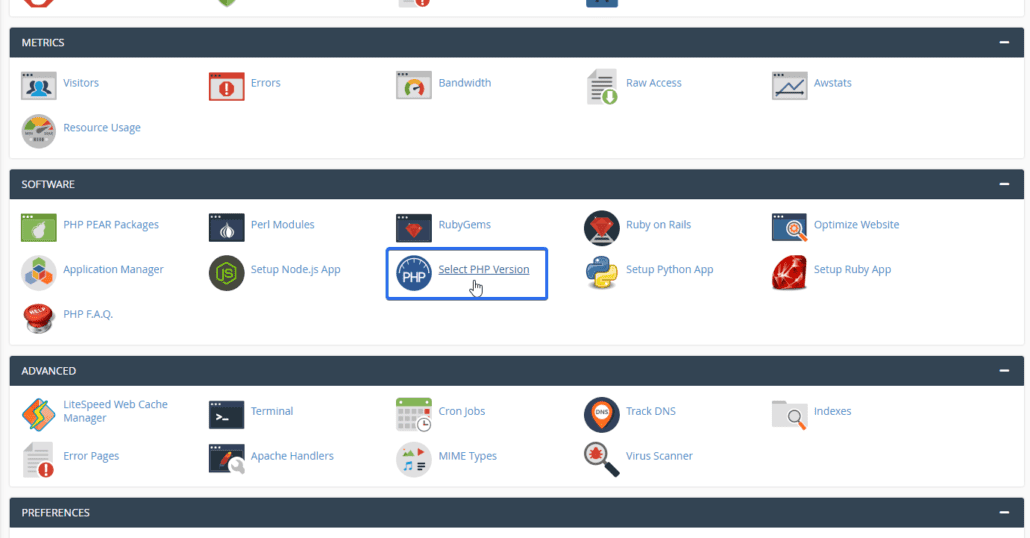Click the METRICS section header title
The image size is (1030, 538).
coord(43,43)
